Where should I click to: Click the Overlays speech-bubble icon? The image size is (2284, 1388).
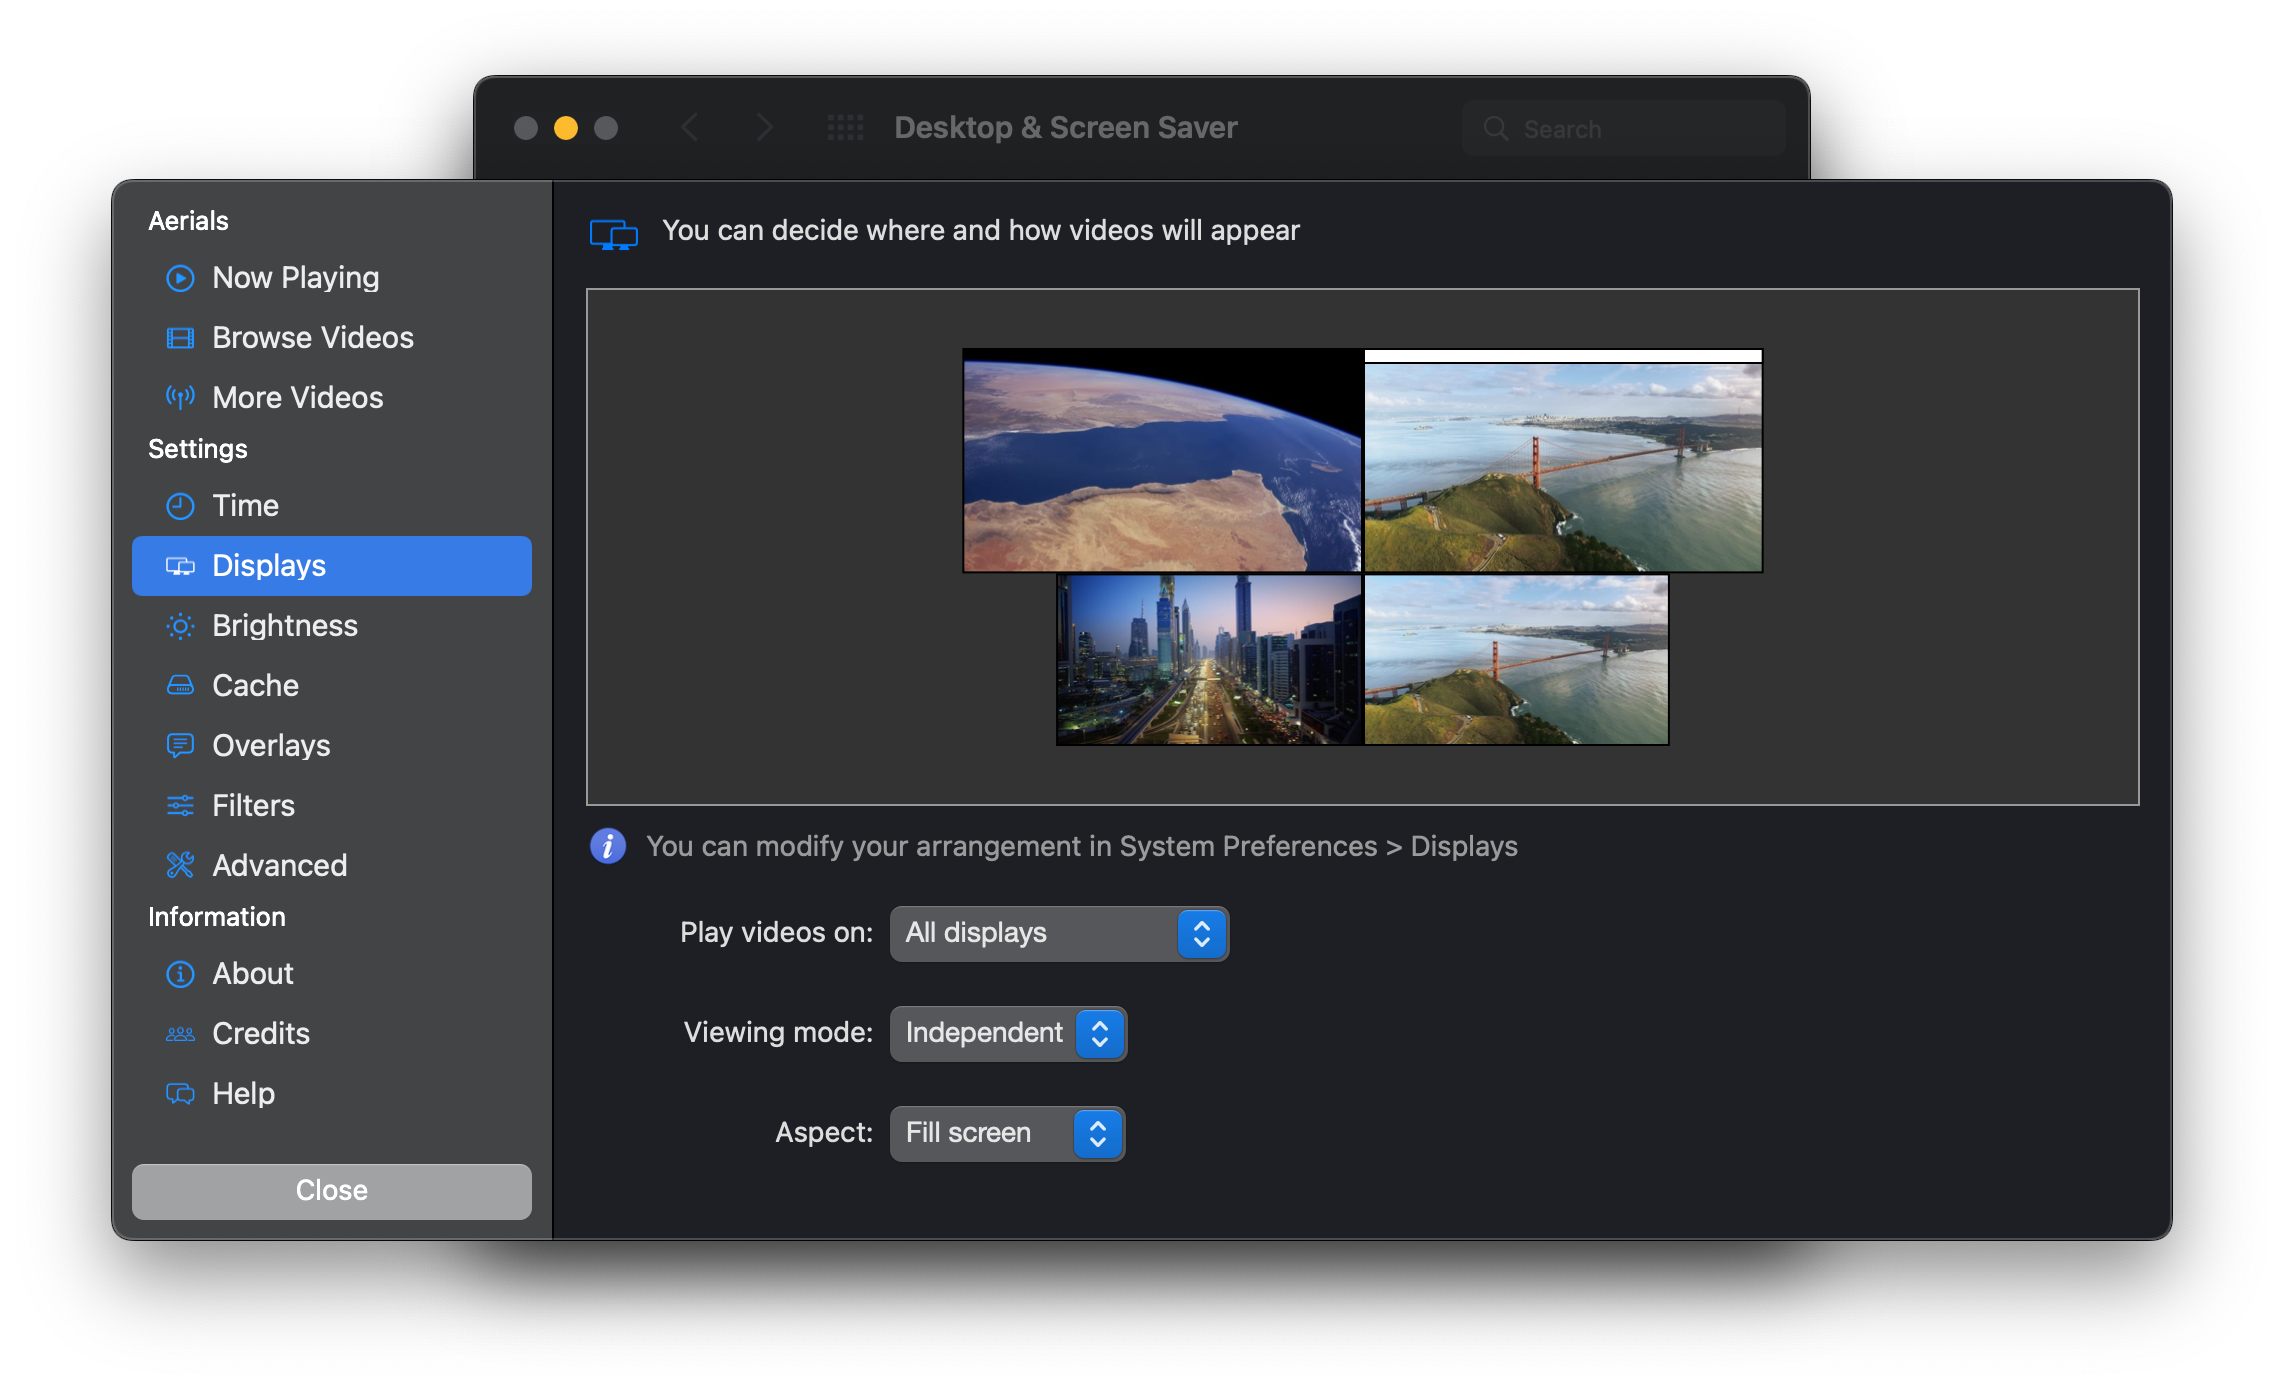(x=180, y=746)
